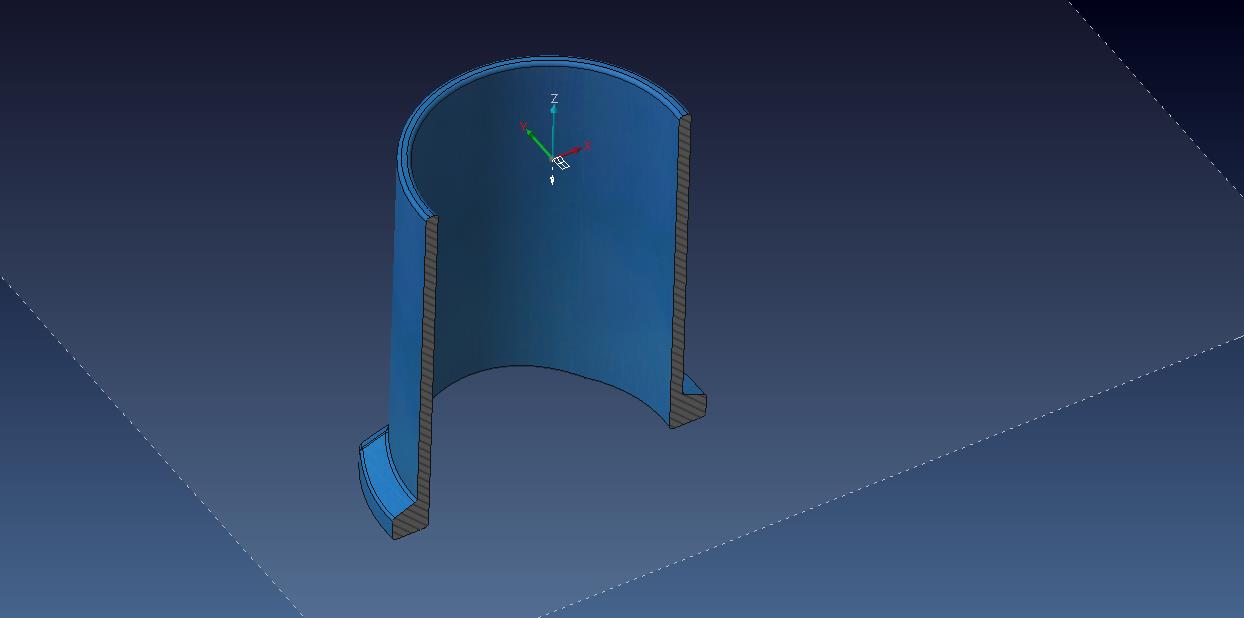This screenshot has height=618, width=1244.
Task: Click the red X axis arrow
Action: [570, 153]
